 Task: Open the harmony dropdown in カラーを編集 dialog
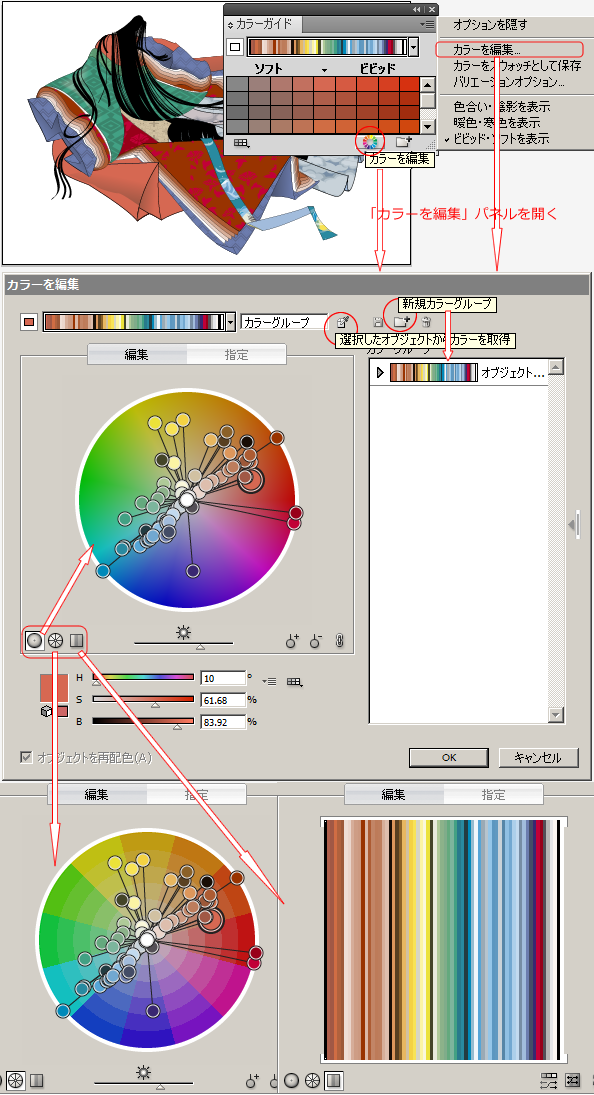click(x=231, y=323)
